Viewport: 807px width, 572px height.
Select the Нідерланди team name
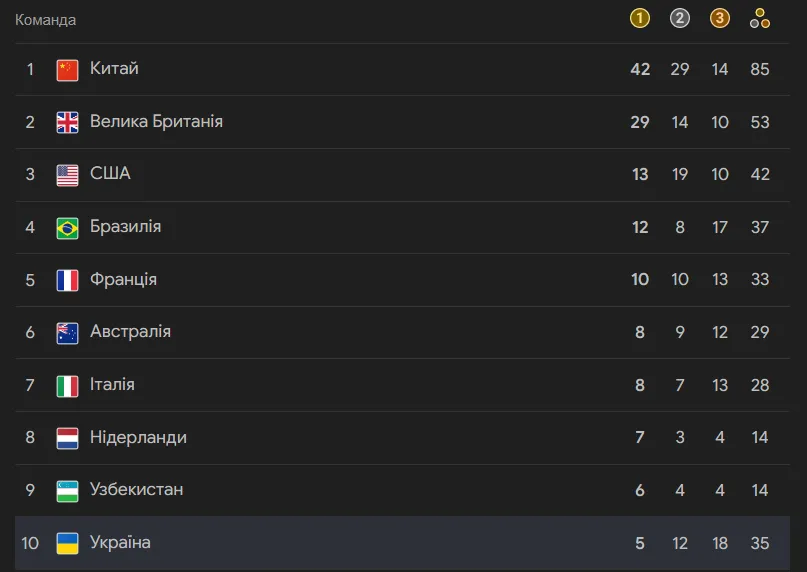(138, 437)
